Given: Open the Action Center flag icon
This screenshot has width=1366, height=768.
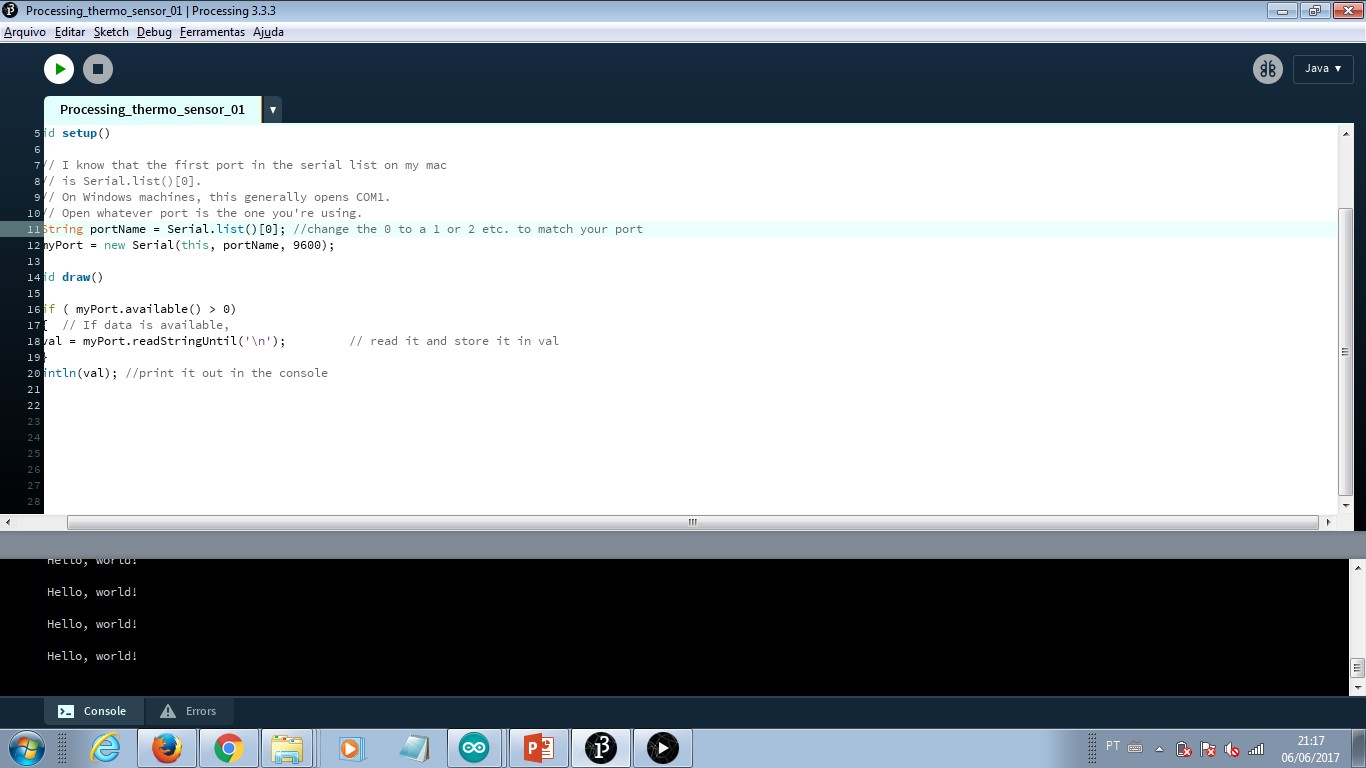Looking at the screenshot, I should (1208, 749).
